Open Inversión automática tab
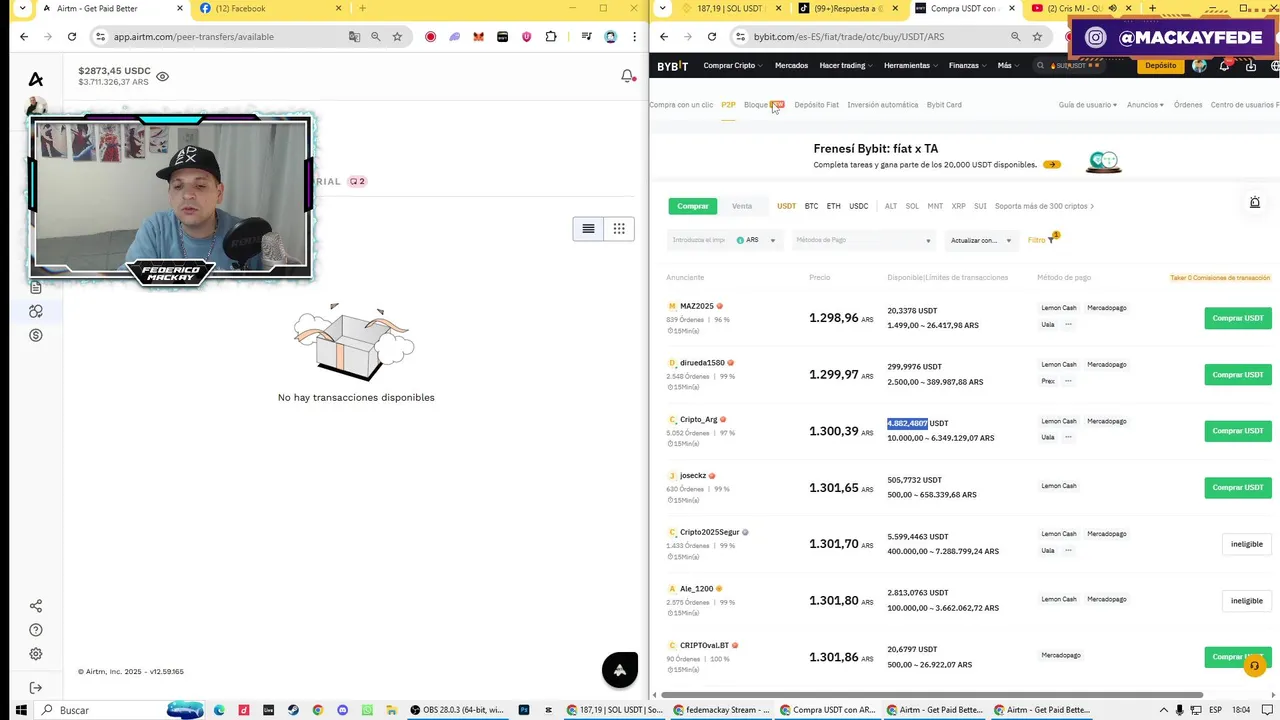This screenshot has width=1280, height=720. pos(882,105)
